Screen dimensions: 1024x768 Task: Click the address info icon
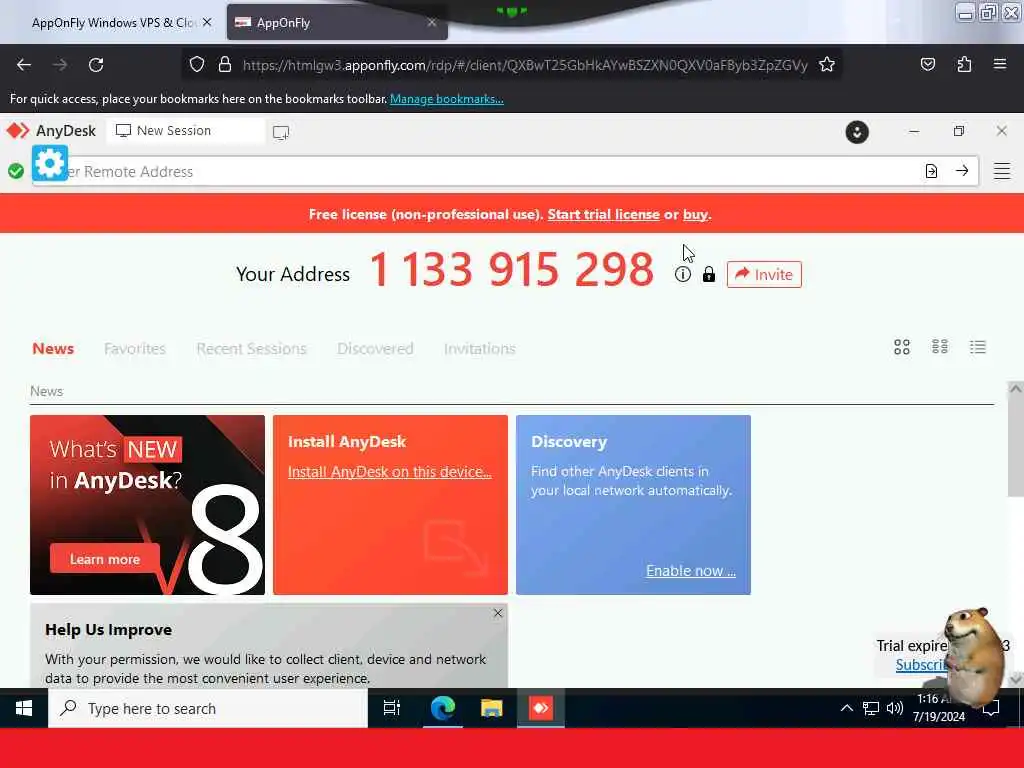pyautogui.click(x=682, y=274)
